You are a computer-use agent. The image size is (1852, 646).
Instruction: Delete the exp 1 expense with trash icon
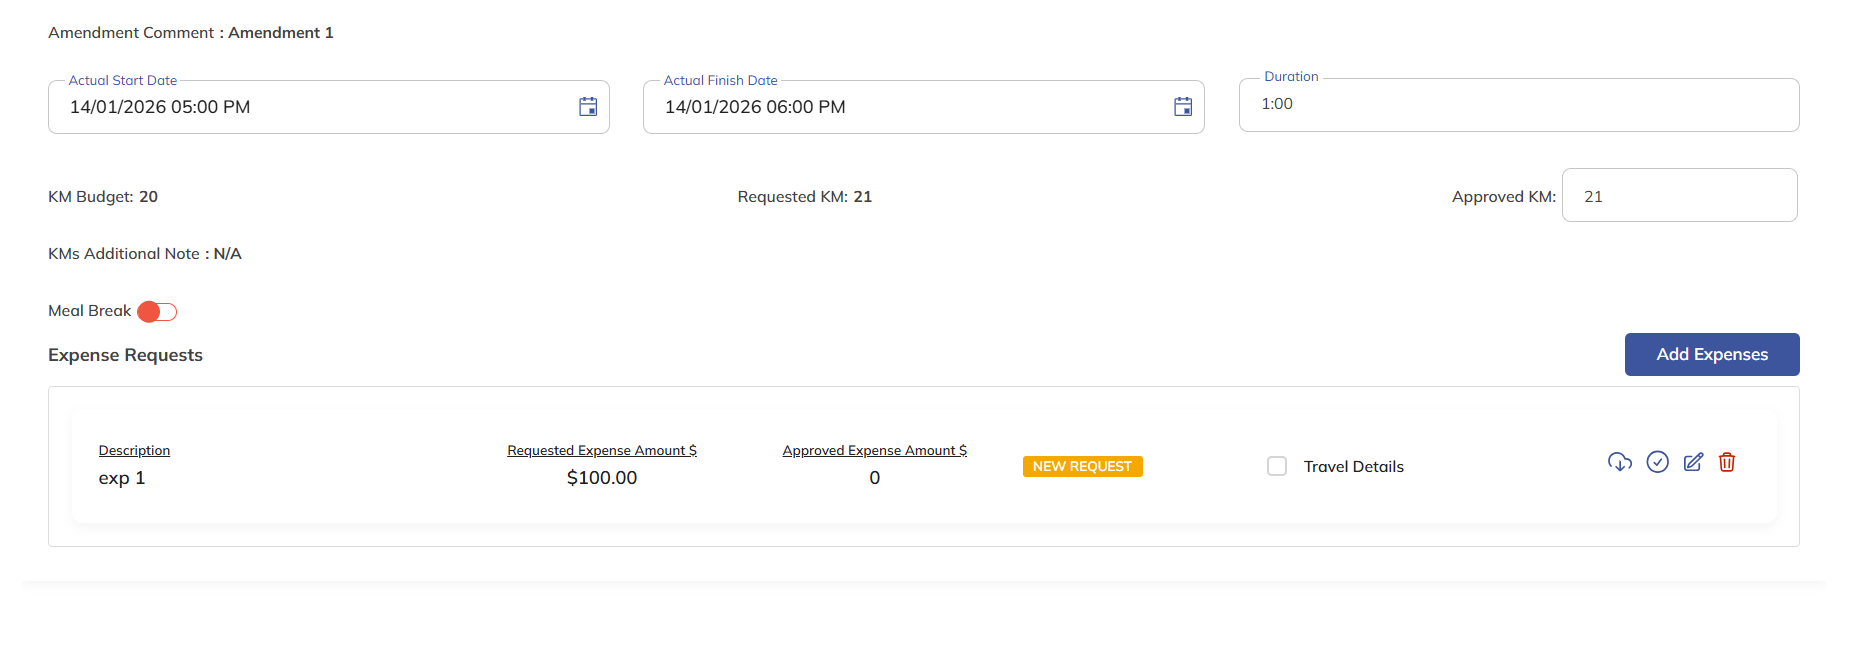point(1727,462)
